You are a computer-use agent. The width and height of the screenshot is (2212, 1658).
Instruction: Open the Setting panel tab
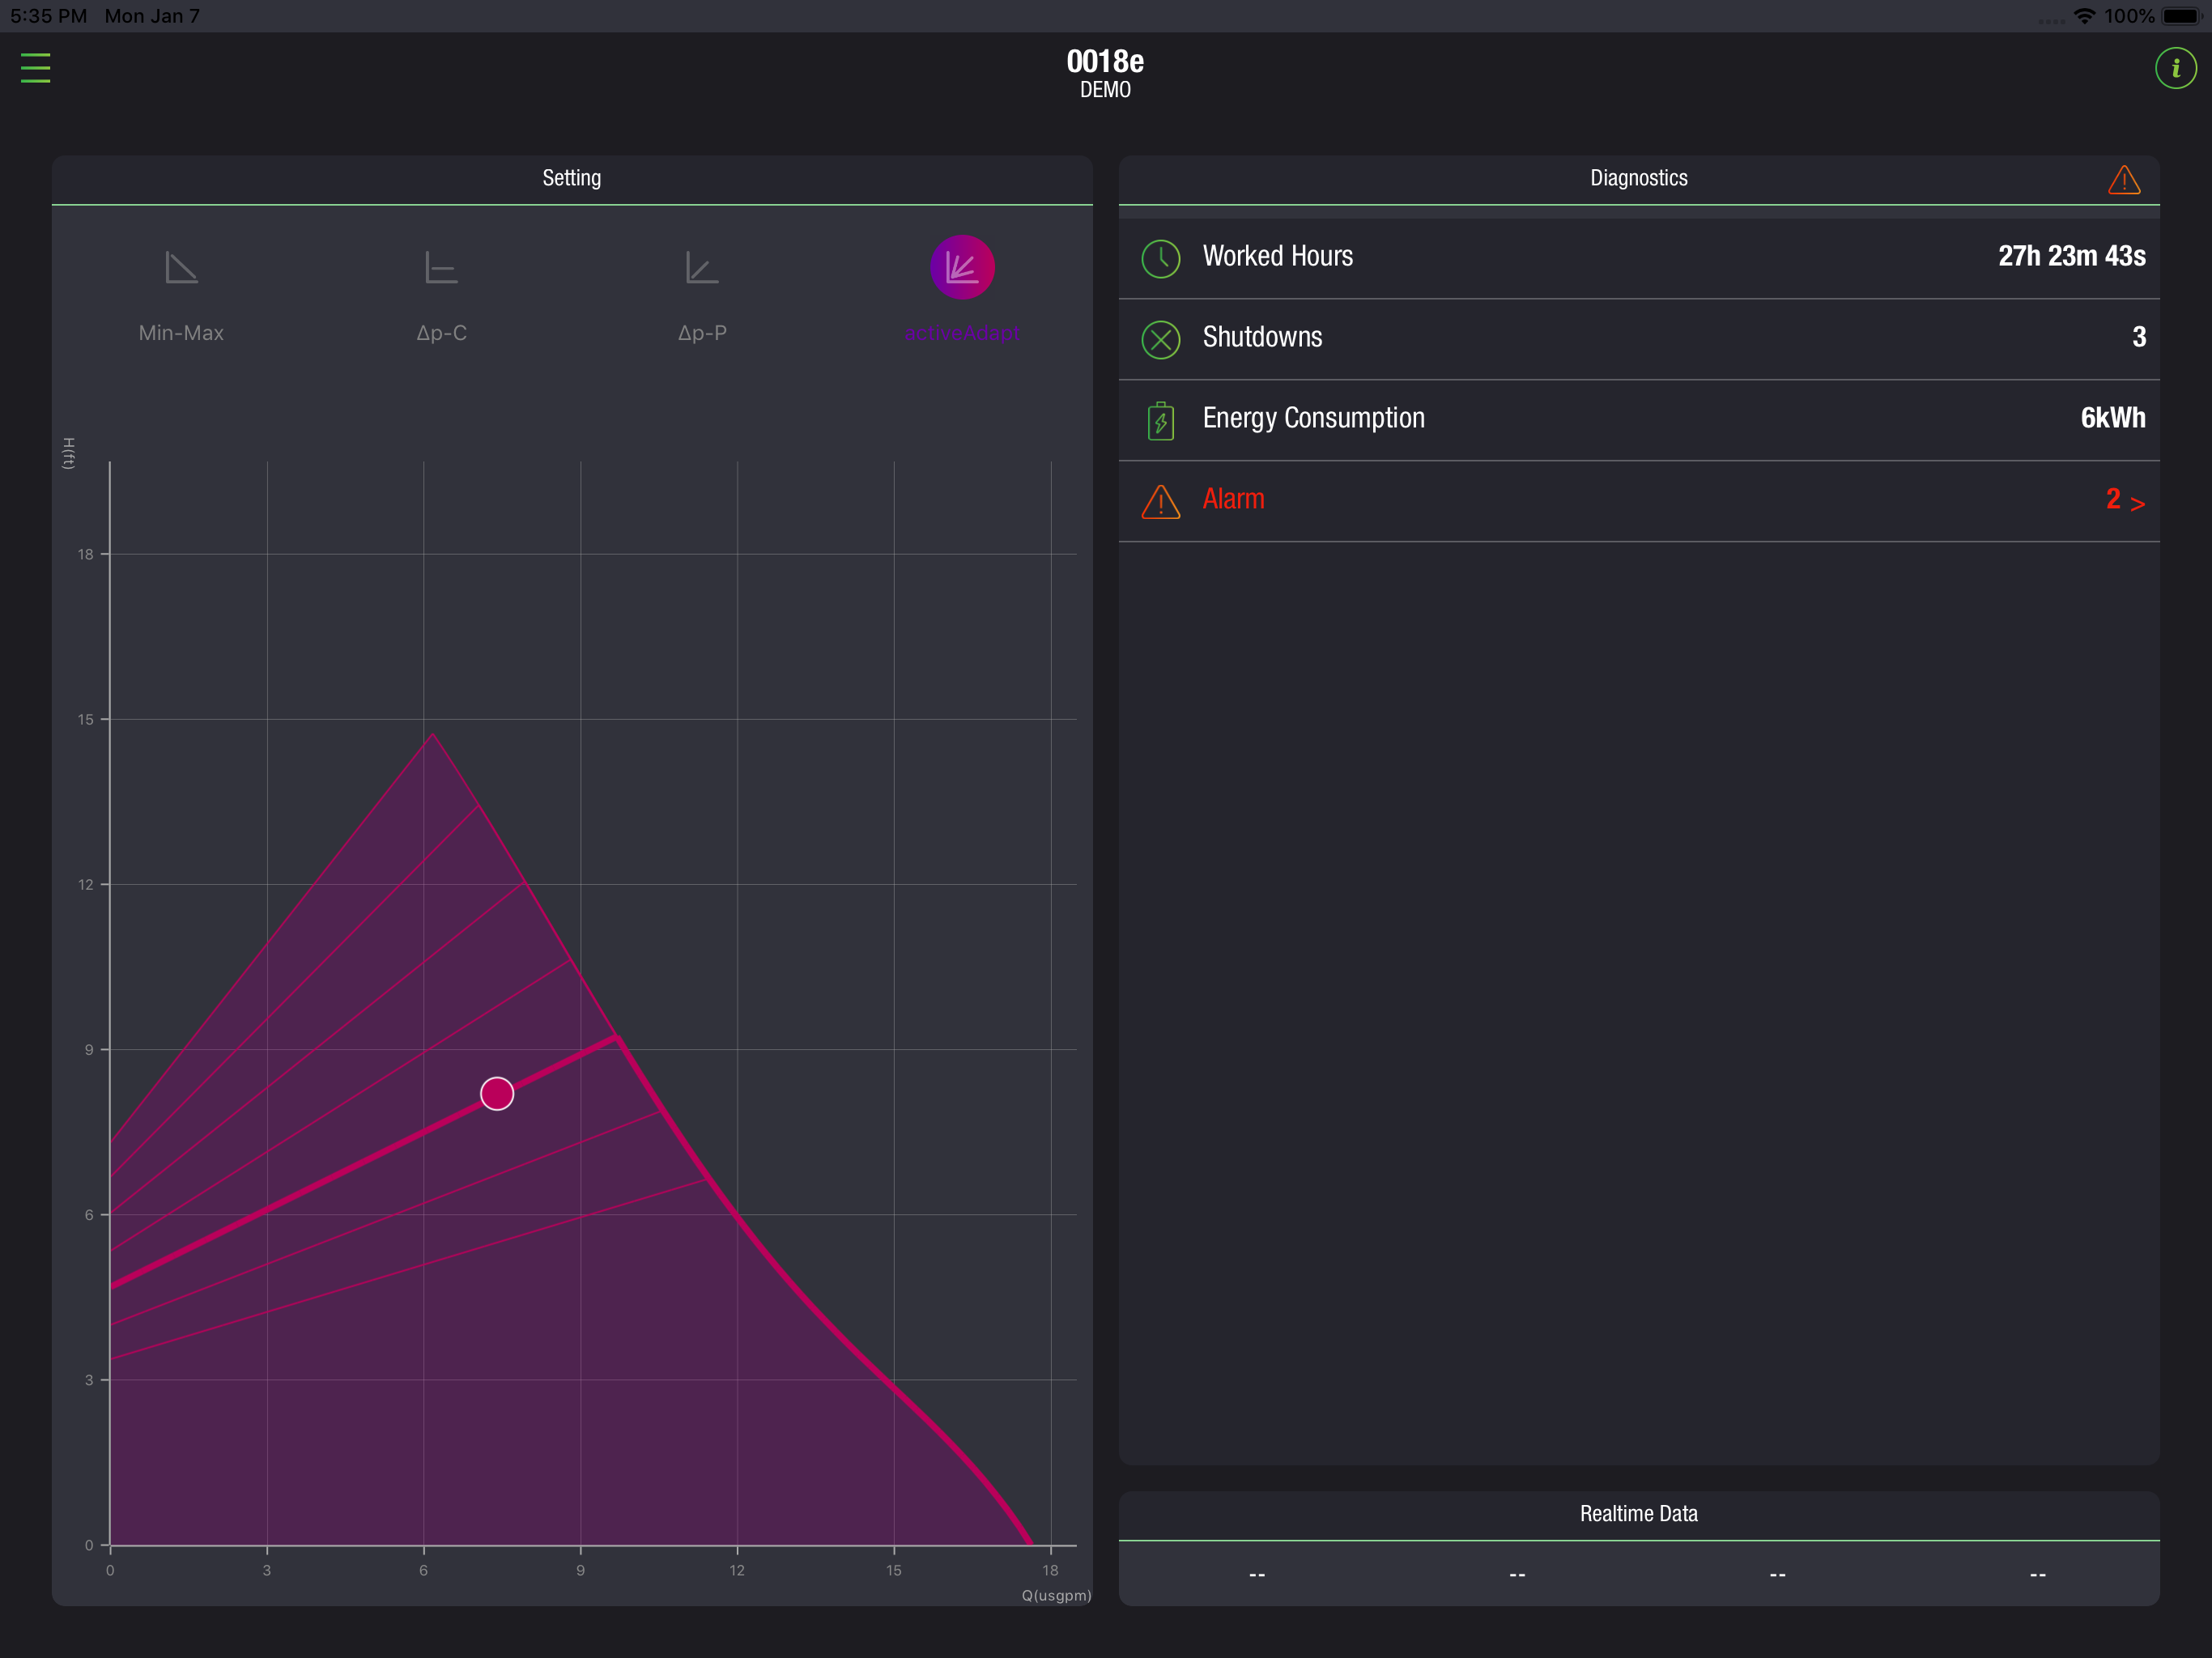[572, 178]
